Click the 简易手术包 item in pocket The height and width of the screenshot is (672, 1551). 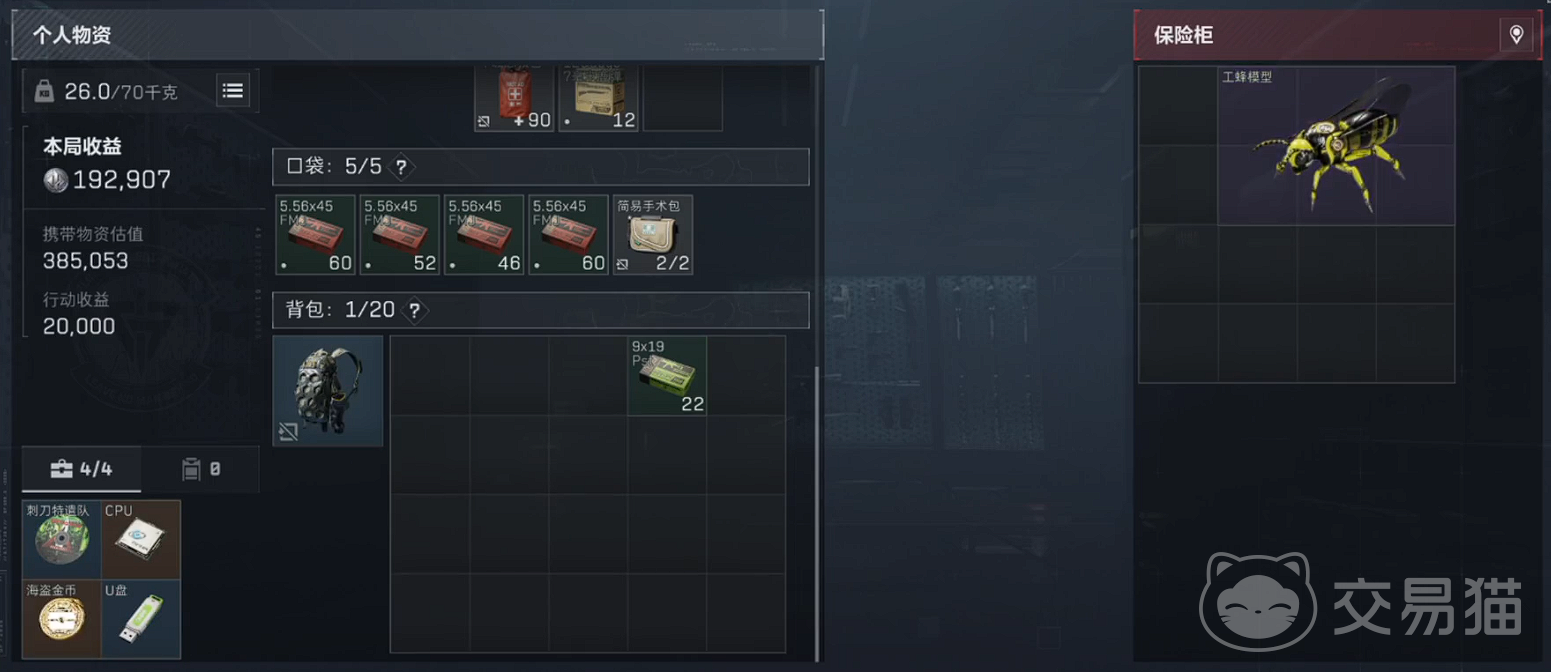click(x=653, y=235)
